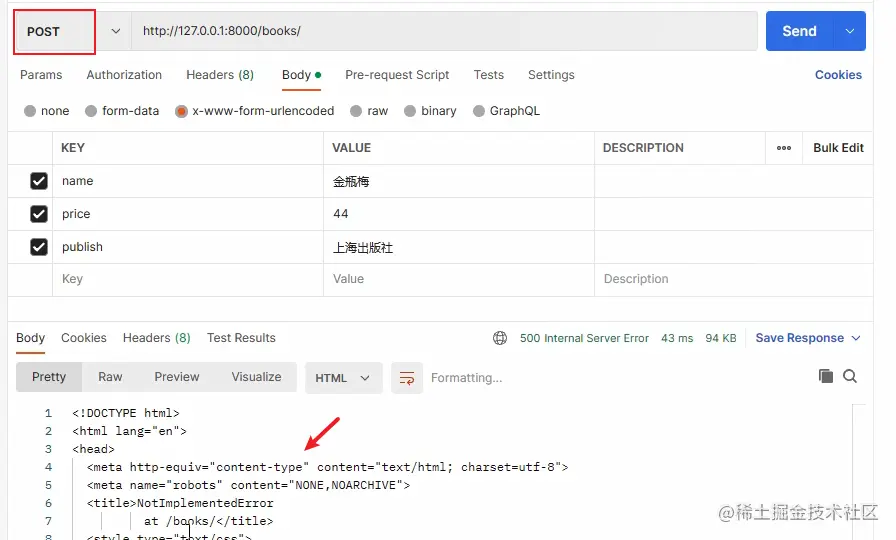896x540 pixels.
Task: Click Save Response
Action: pyautogui.click(x=799, y=338)
